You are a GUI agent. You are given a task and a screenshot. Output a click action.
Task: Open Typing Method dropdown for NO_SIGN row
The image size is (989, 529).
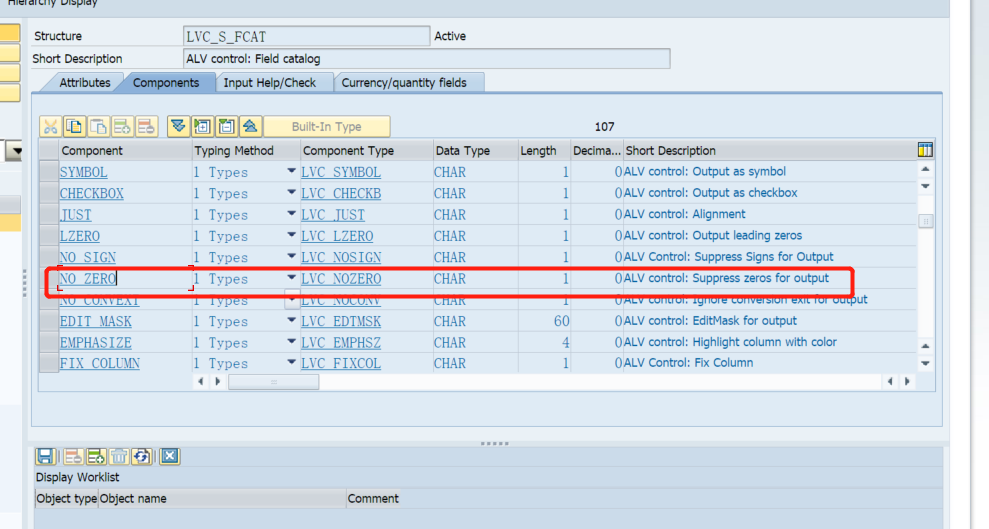click(x=291, y=257)
